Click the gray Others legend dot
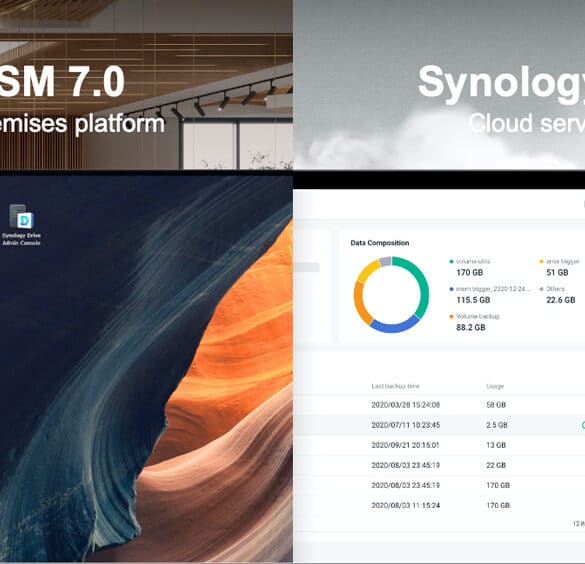585x564 pixels. point(541,289)
